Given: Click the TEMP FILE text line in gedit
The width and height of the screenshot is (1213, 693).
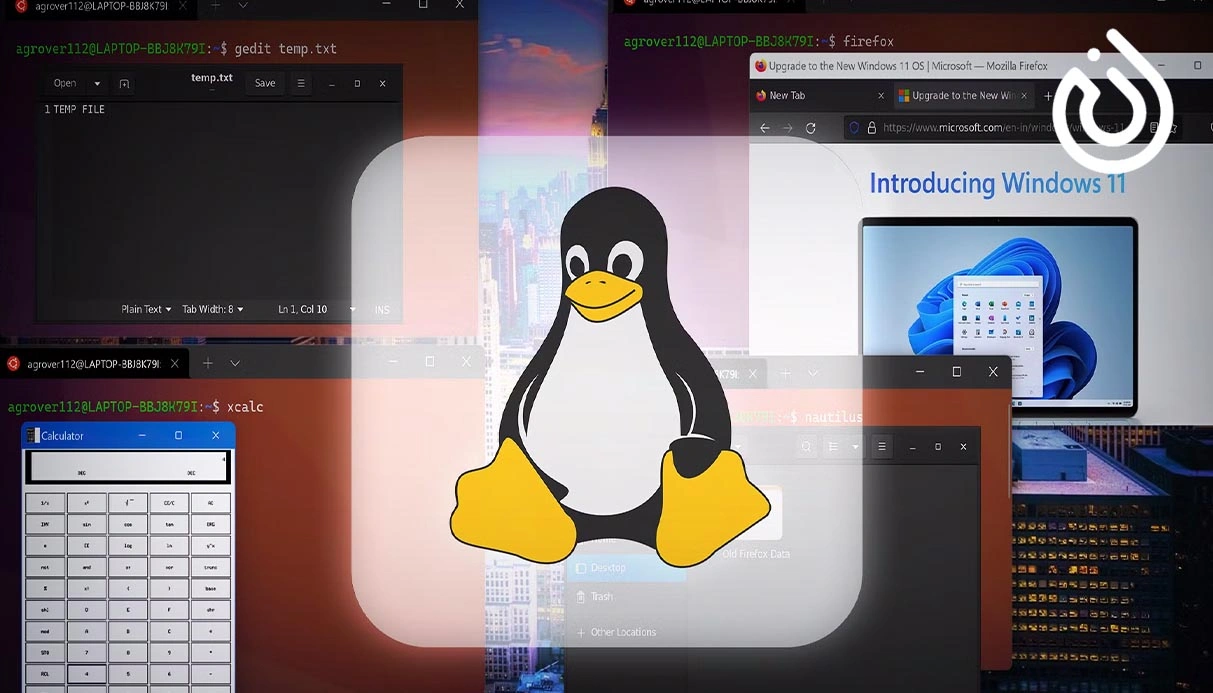Looking at the screenshot, I should (79, 109).
